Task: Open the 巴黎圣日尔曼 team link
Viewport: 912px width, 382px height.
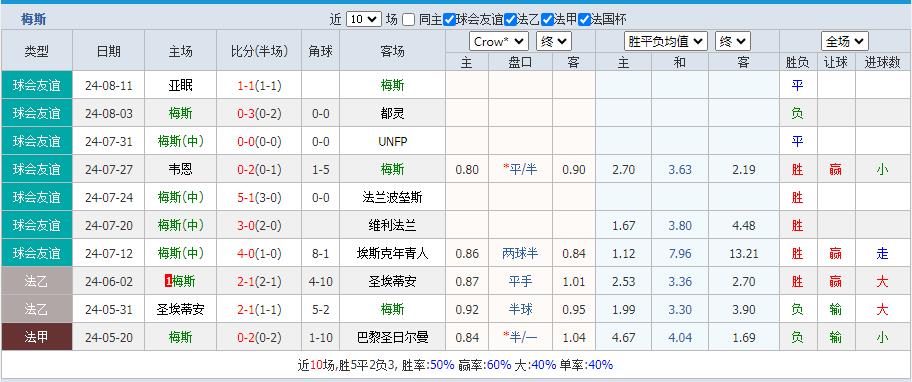Action: 393,337
